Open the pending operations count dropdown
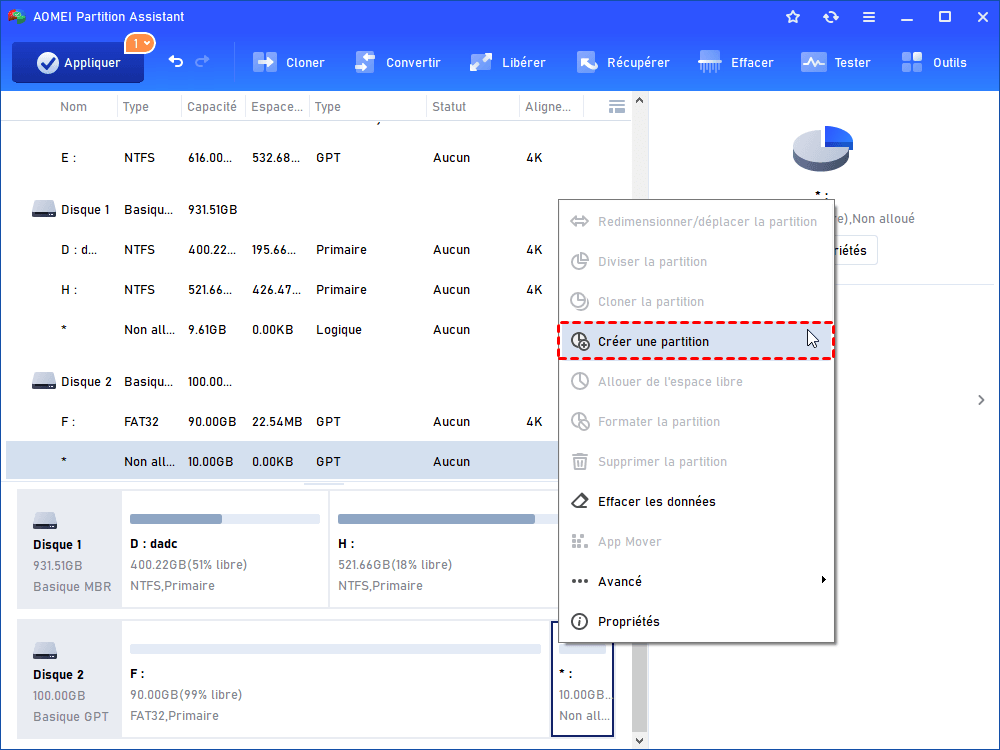The width and height of the screenshot is (1000, 750). tap(140, 43)
